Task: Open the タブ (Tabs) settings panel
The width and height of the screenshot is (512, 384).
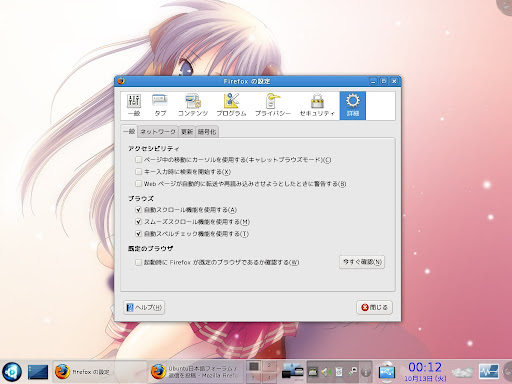Action: coord(160,105)
